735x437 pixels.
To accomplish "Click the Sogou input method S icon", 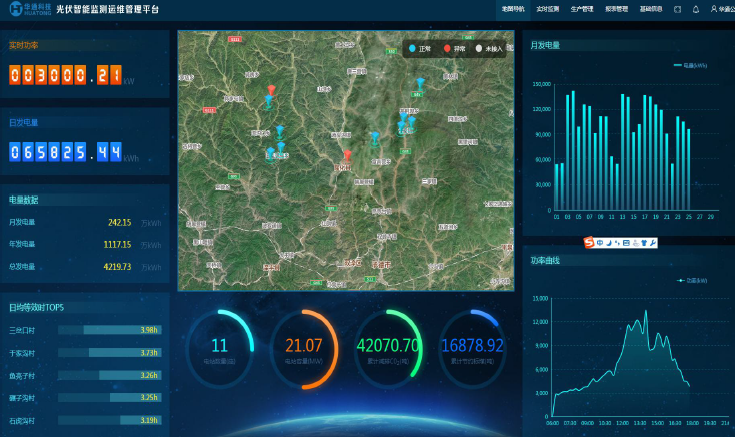I will (x=589, y=243).
